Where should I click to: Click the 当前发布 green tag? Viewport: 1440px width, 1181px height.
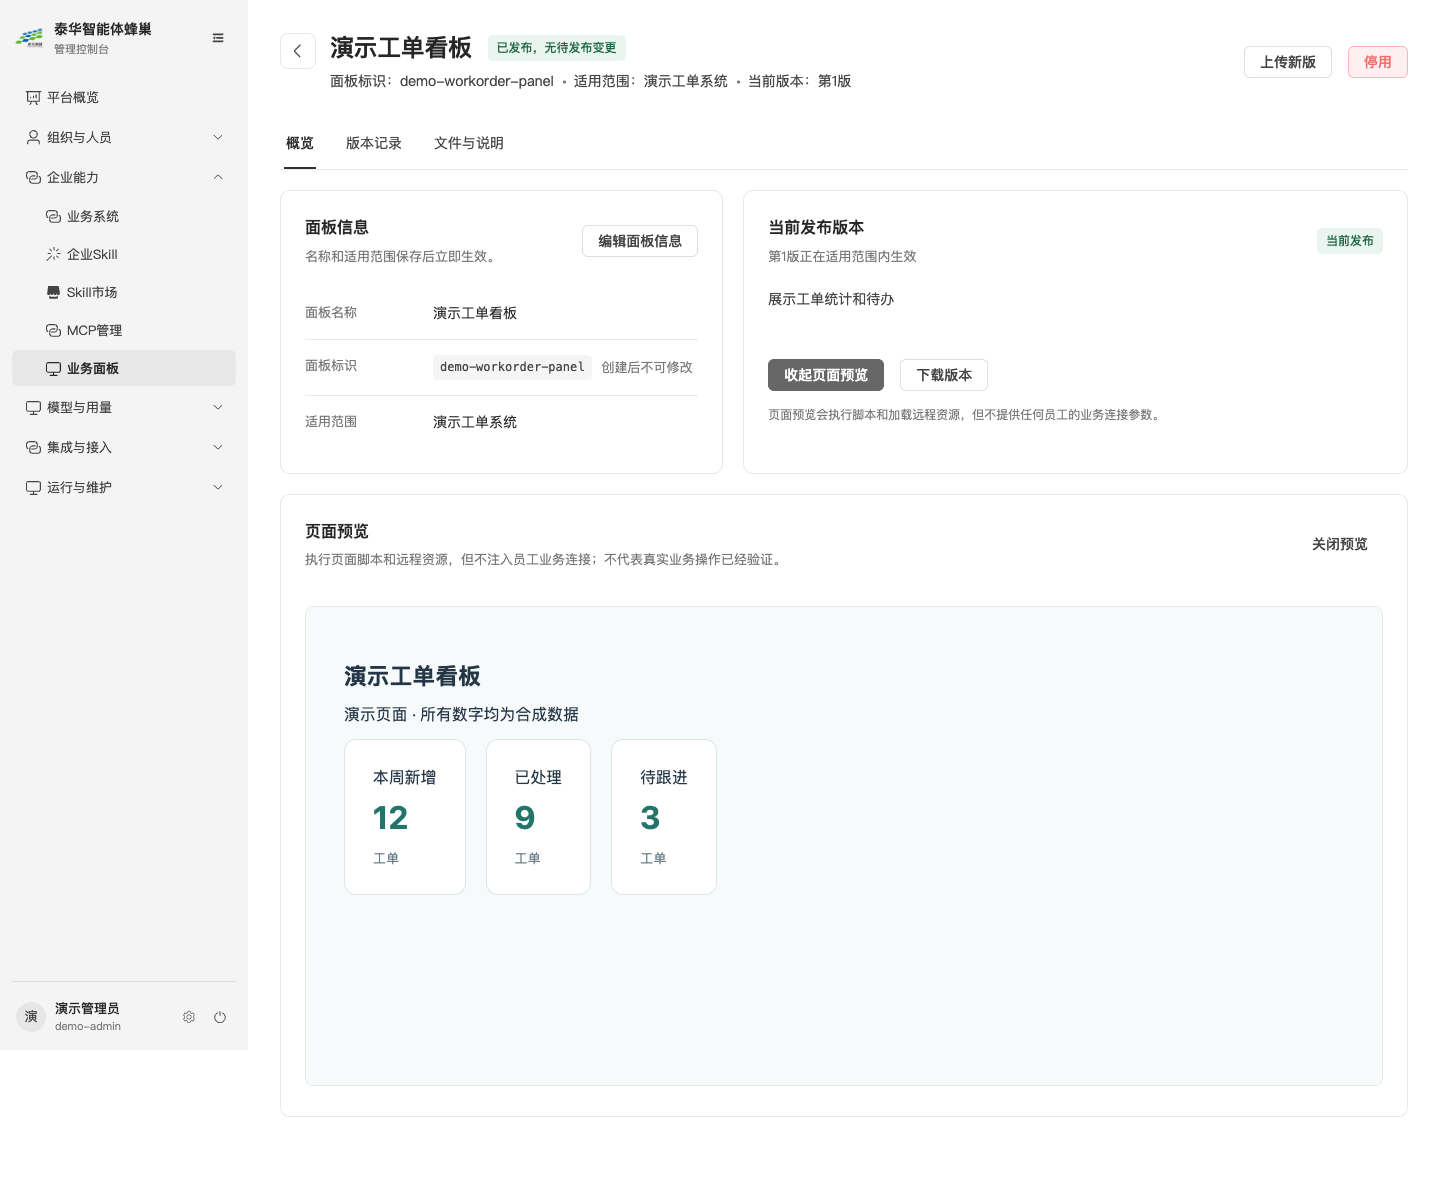(x=1350, y=241)
